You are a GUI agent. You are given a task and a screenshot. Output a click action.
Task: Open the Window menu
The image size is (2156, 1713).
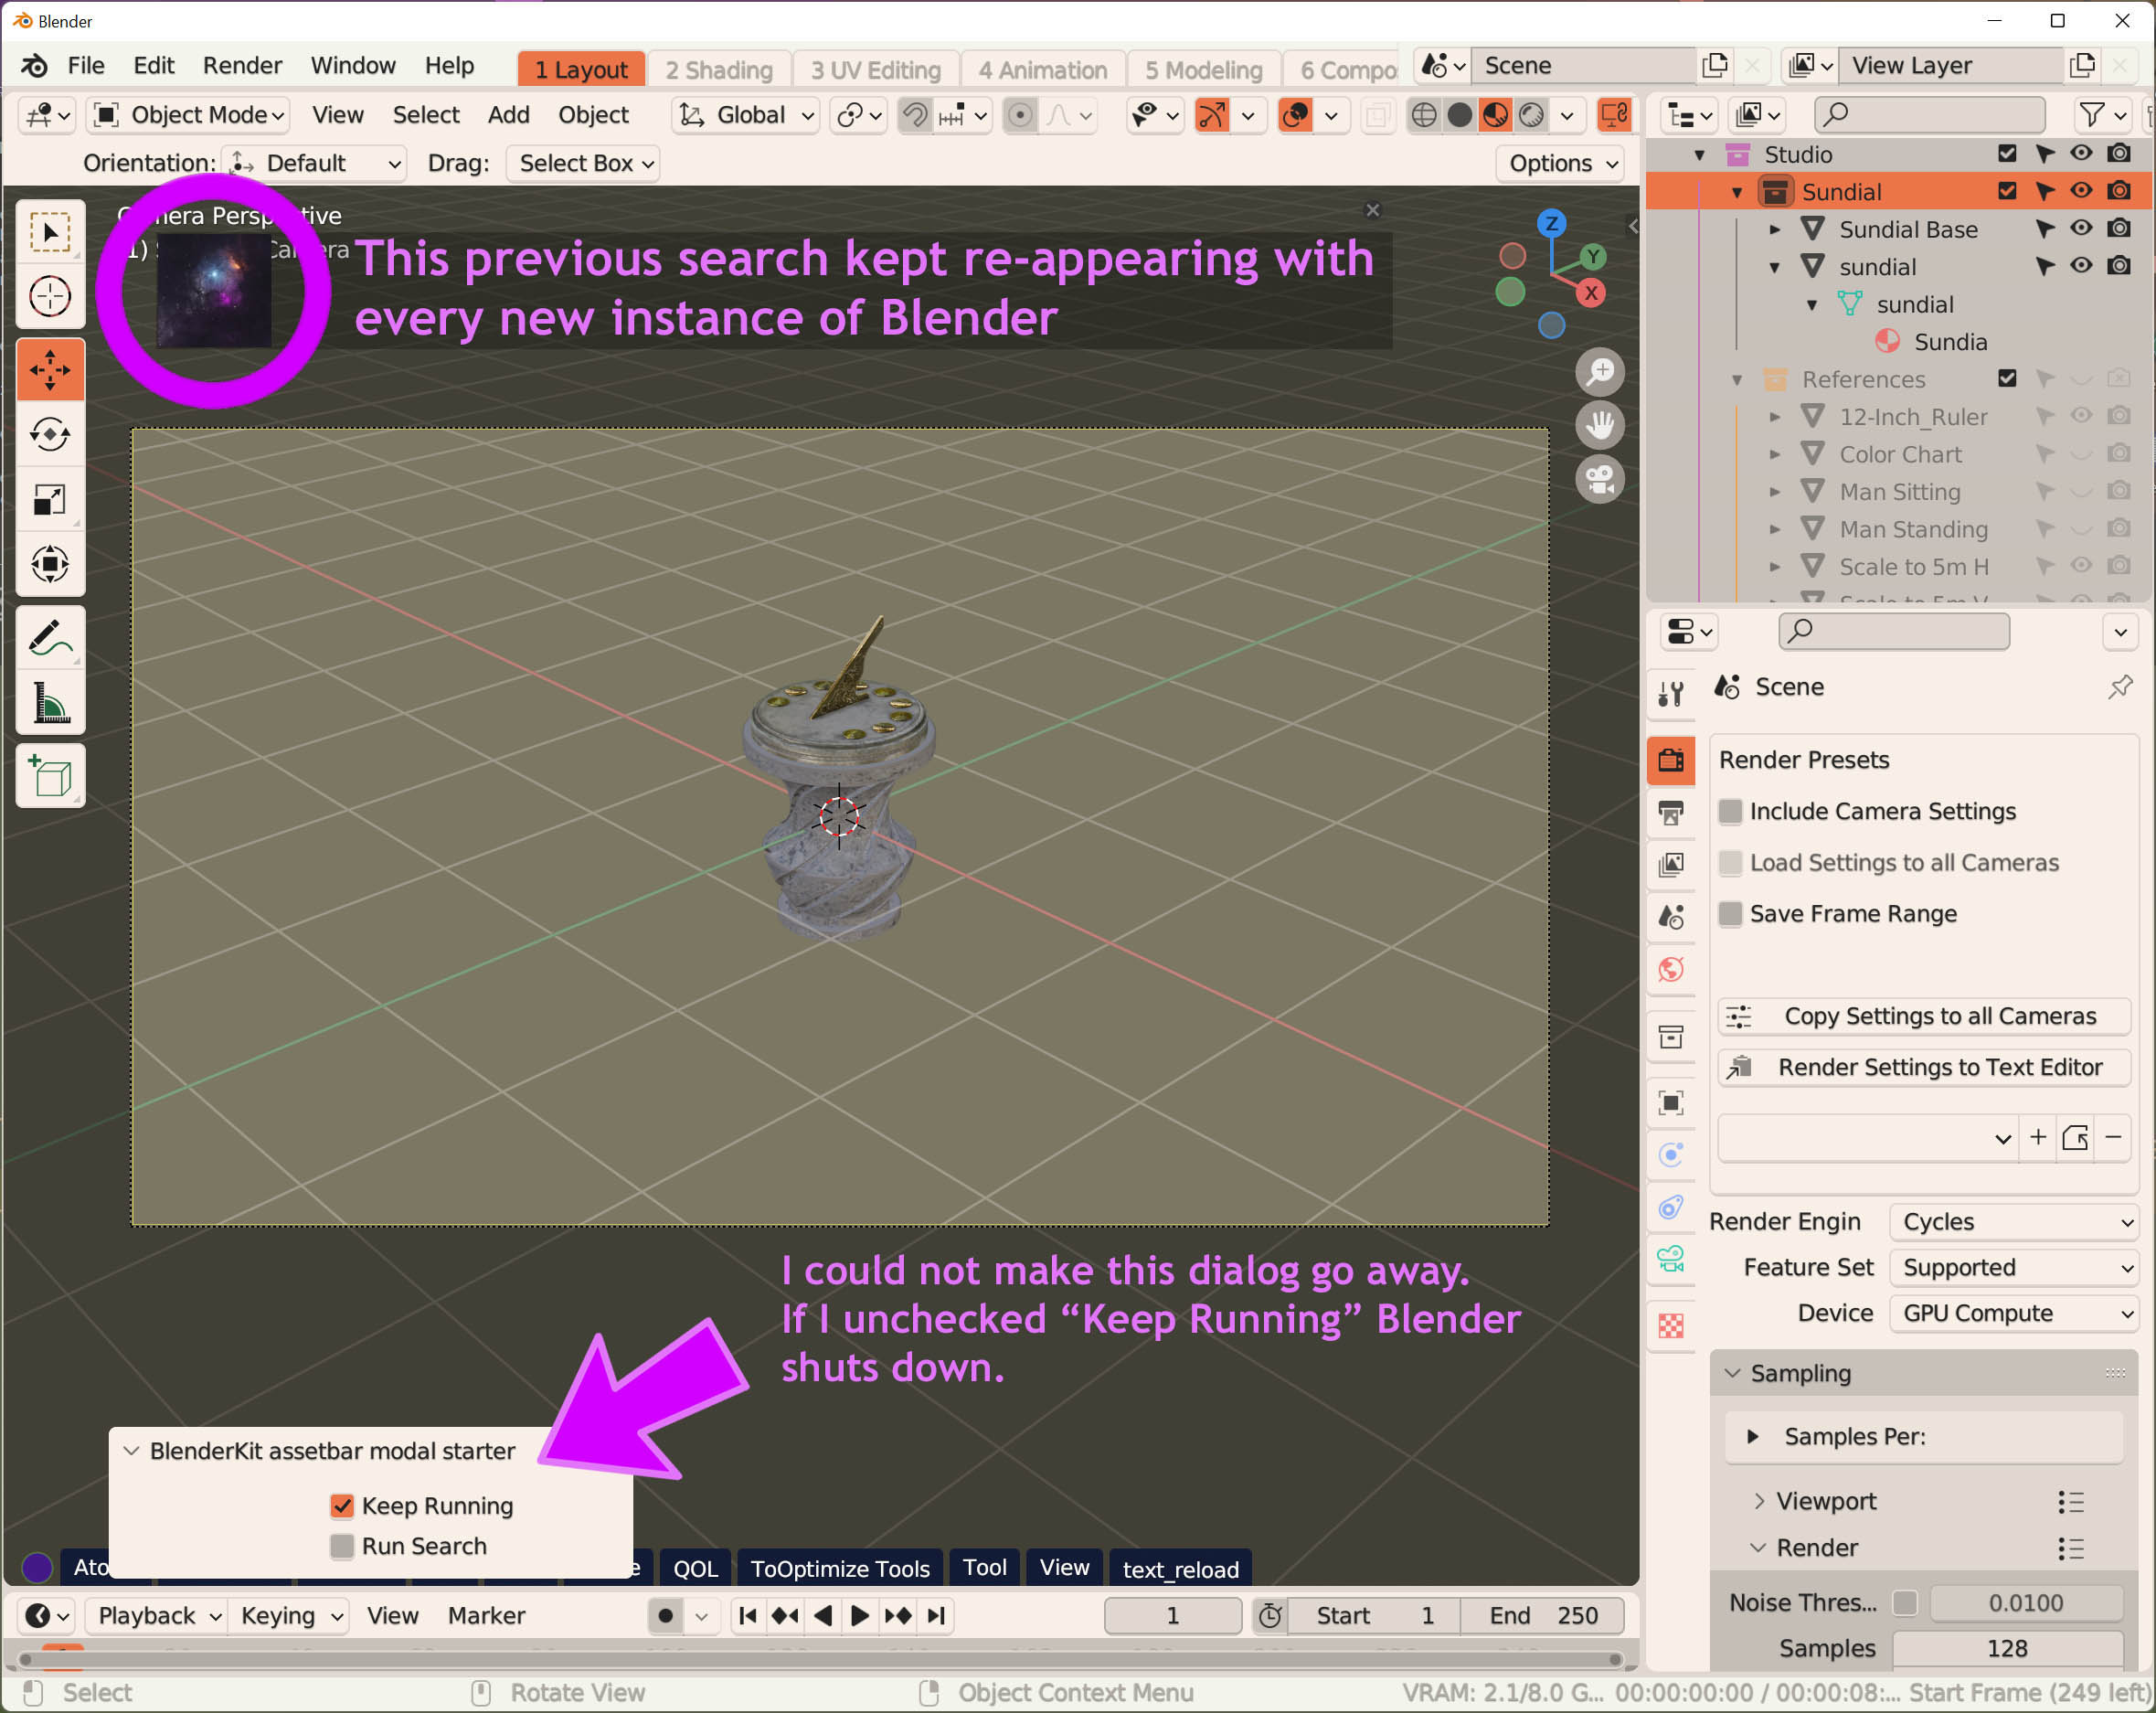coord(352,64)
